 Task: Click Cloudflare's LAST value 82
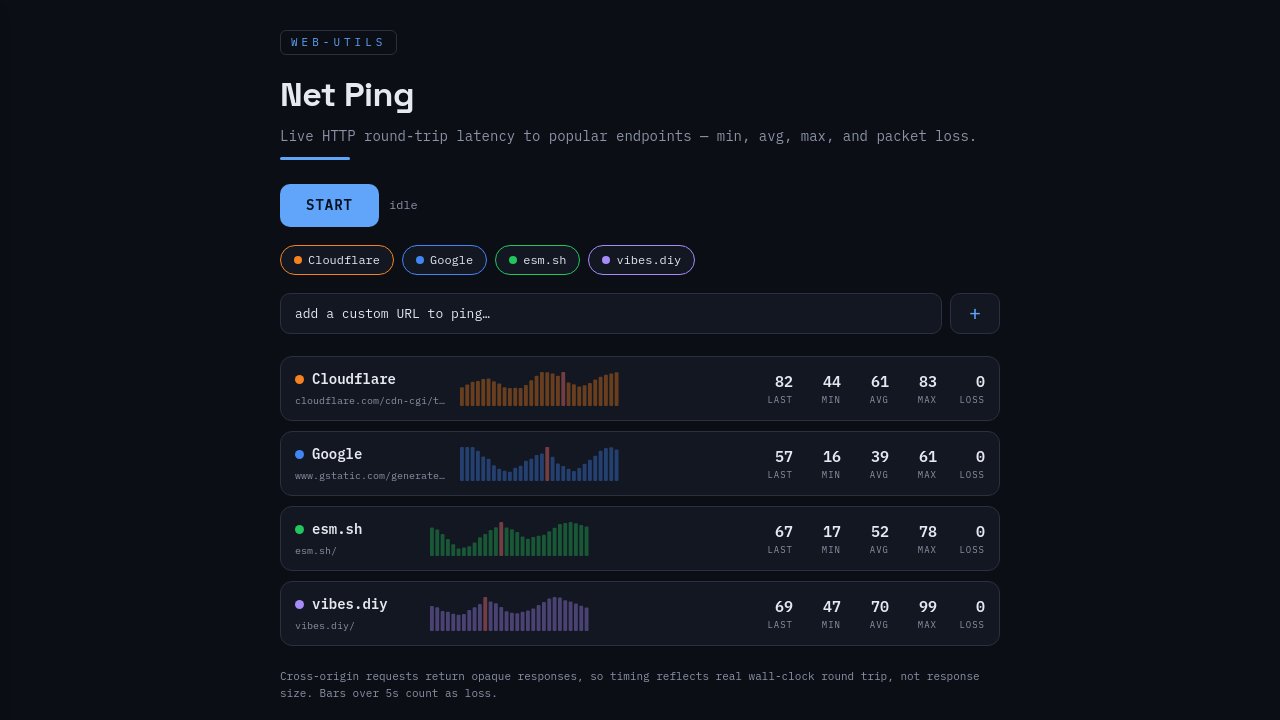coord(784,381)
